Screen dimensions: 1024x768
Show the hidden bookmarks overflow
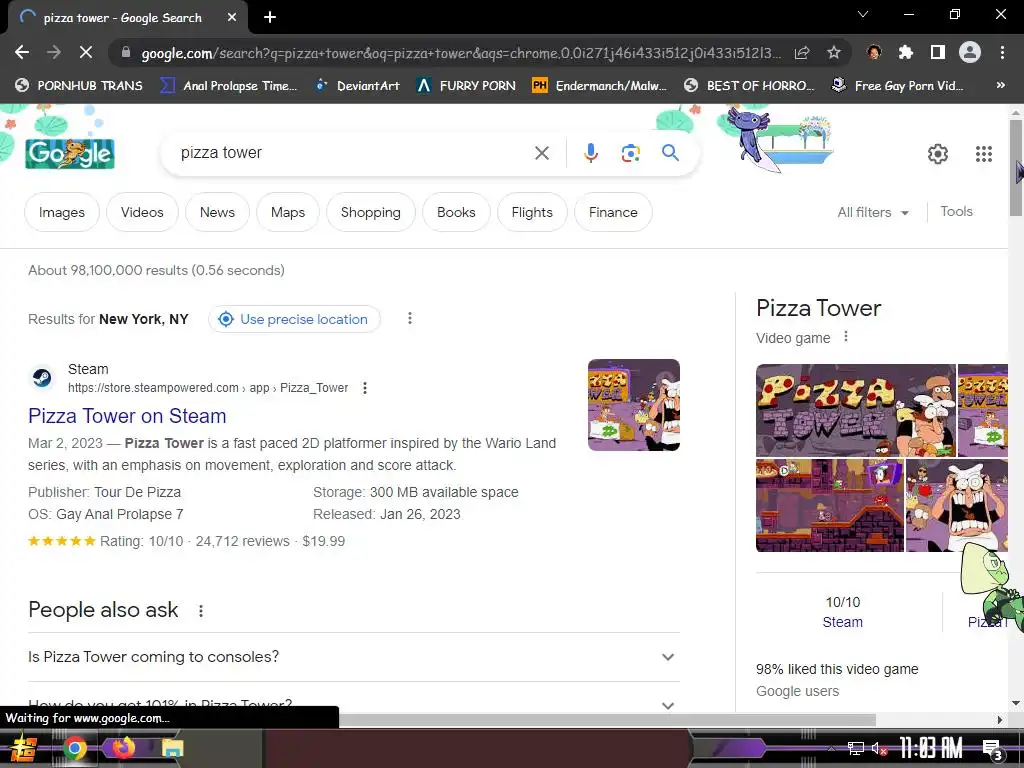(1000, 85)
